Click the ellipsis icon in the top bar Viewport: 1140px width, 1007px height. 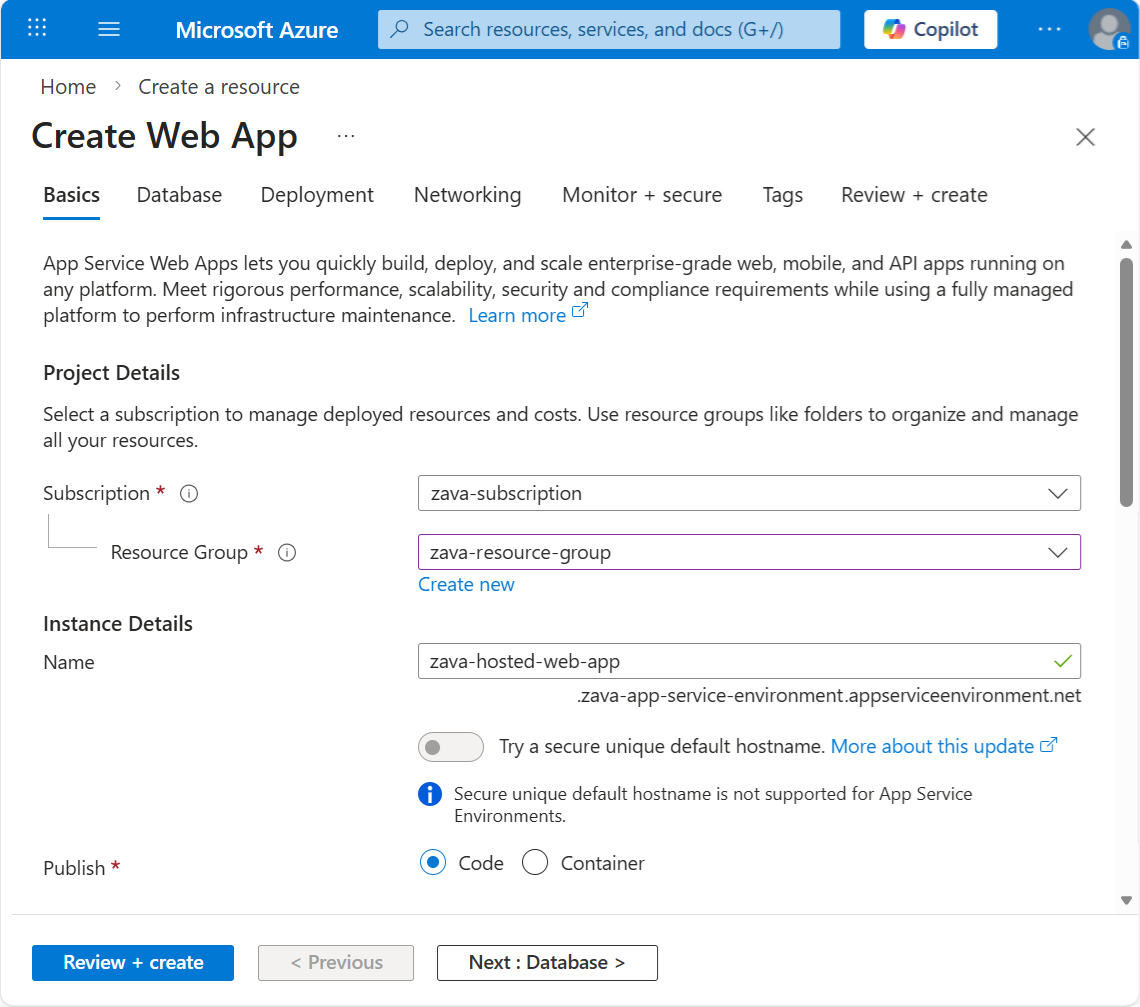(1049, 29)
